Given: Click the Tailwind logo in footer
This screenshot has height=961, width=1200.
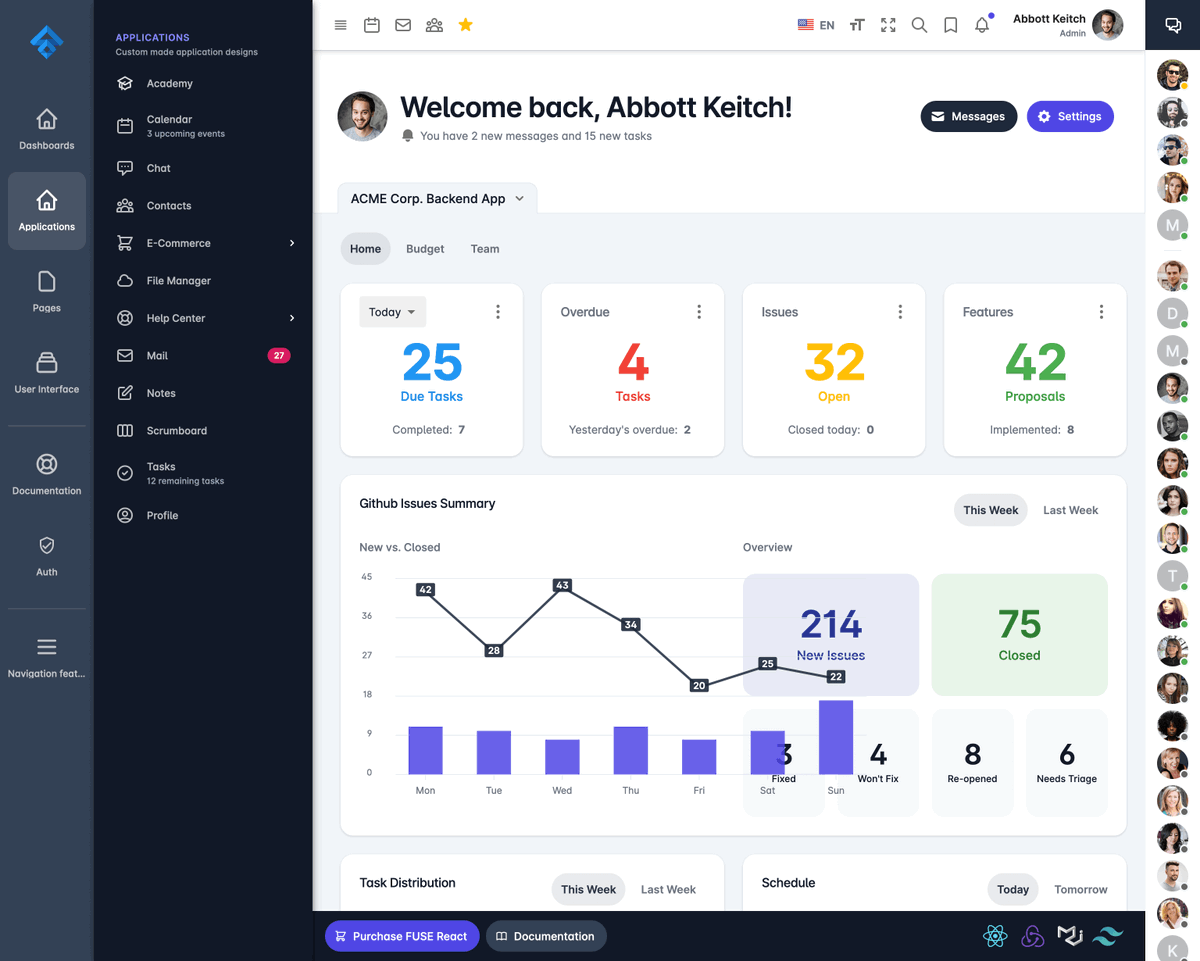Looking at the screenshot, I should coord(1108,936).
